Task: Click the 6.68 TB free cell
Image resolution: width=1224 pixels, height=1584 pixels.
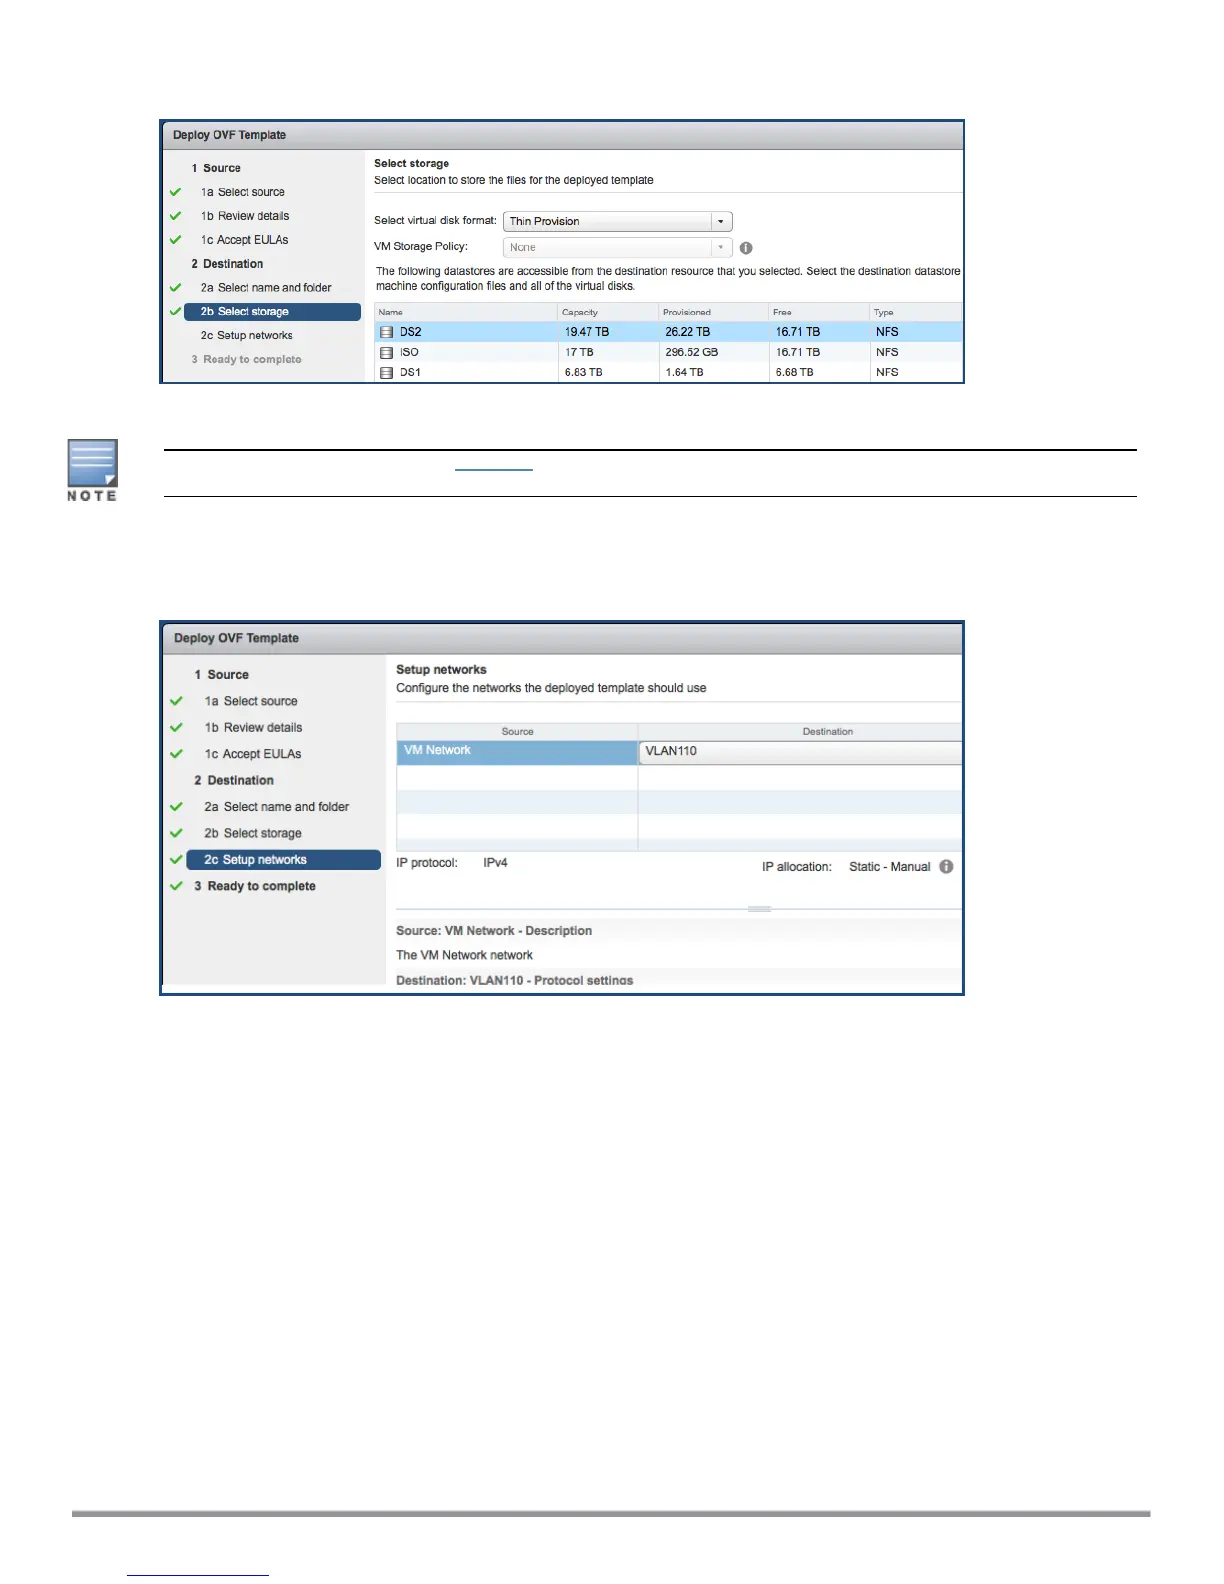Action: coord(795,373)
